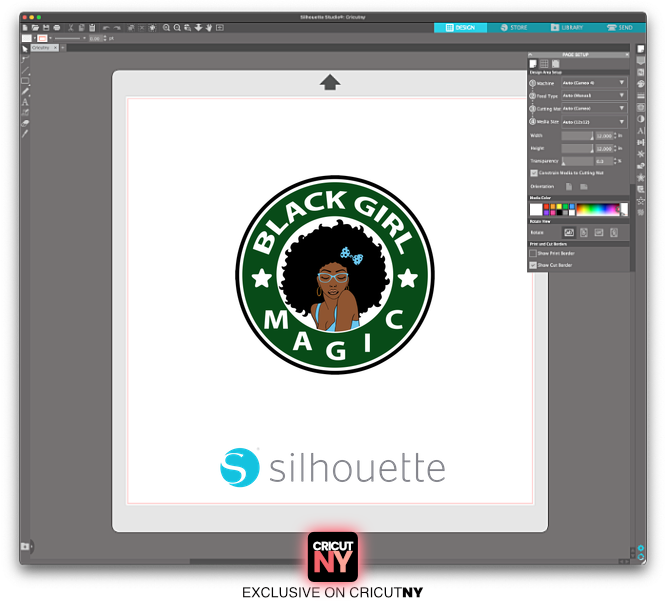Click the Black Girl Magic logo on canvas
Screen dimensions: 665x604
[x=335, y=274]
